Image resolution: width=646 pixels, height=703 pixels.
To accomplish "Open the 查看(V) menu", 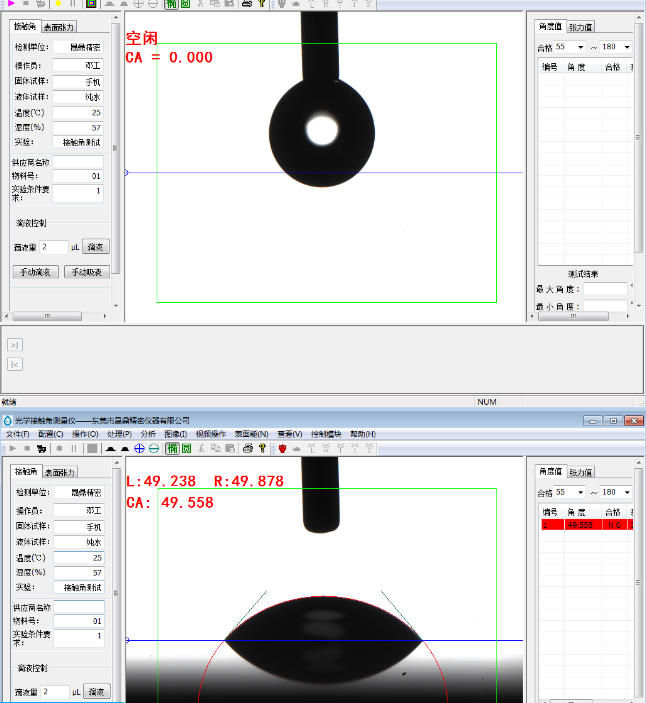I will point(290,434).
